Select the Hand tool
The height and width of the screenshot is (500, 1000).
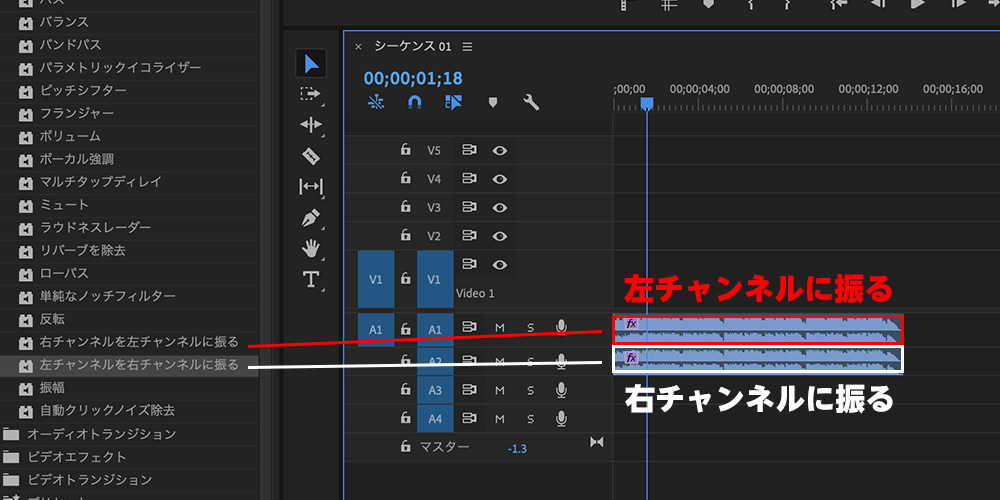click(311, 248)
